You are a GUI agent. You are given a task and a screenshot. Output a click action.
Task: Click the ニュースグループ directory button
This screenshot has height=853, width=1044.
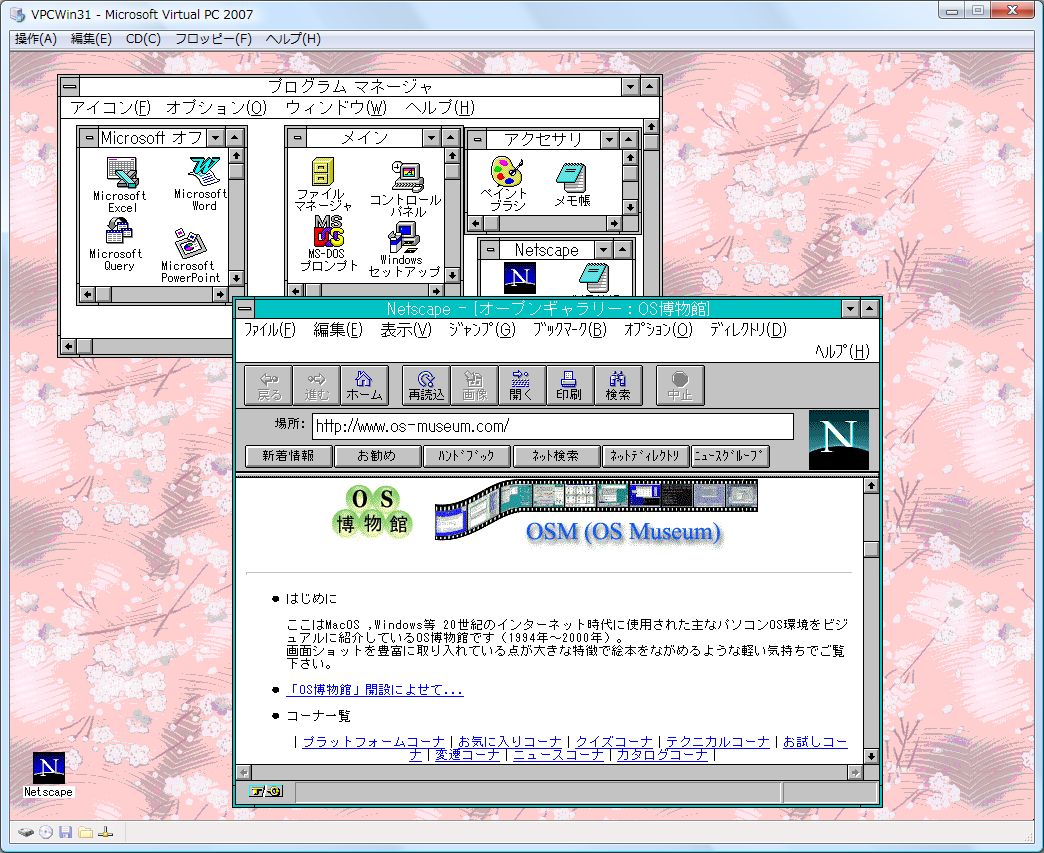(x=731, y=456)
